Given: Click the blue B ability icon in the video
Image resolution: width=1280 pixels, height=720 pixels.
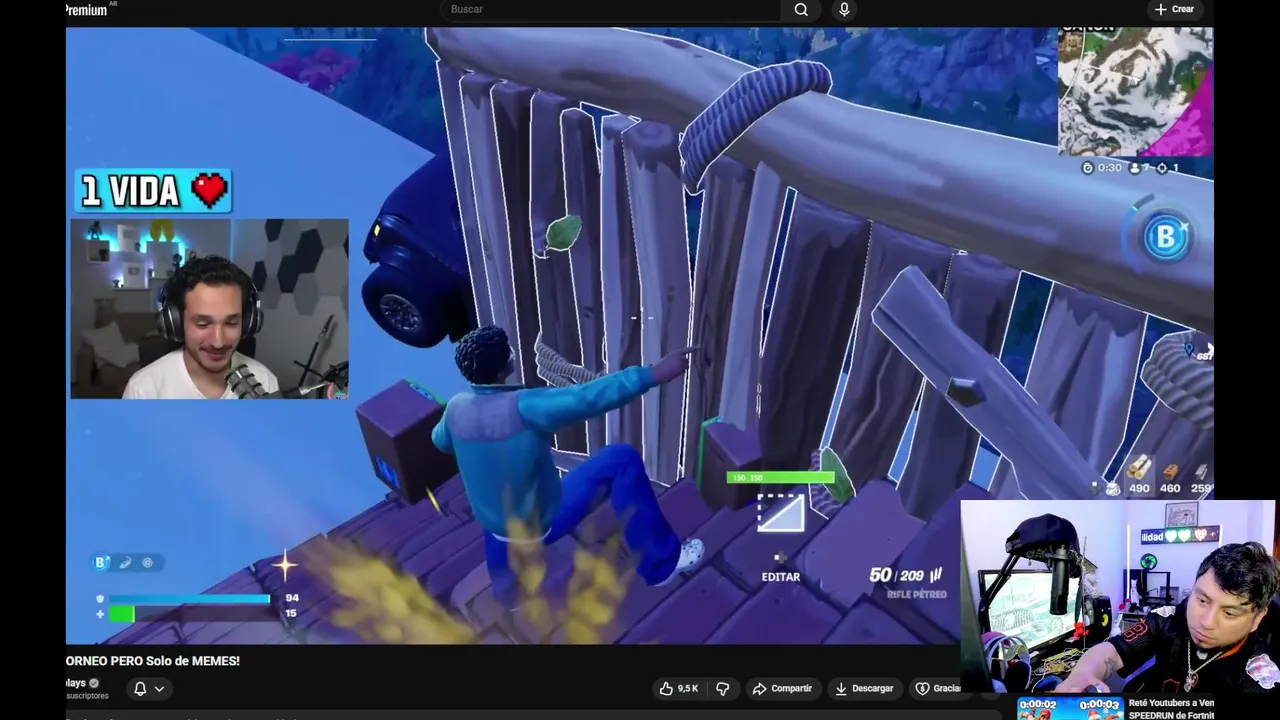Looking at the screenshot, I should pos(1165,238).
